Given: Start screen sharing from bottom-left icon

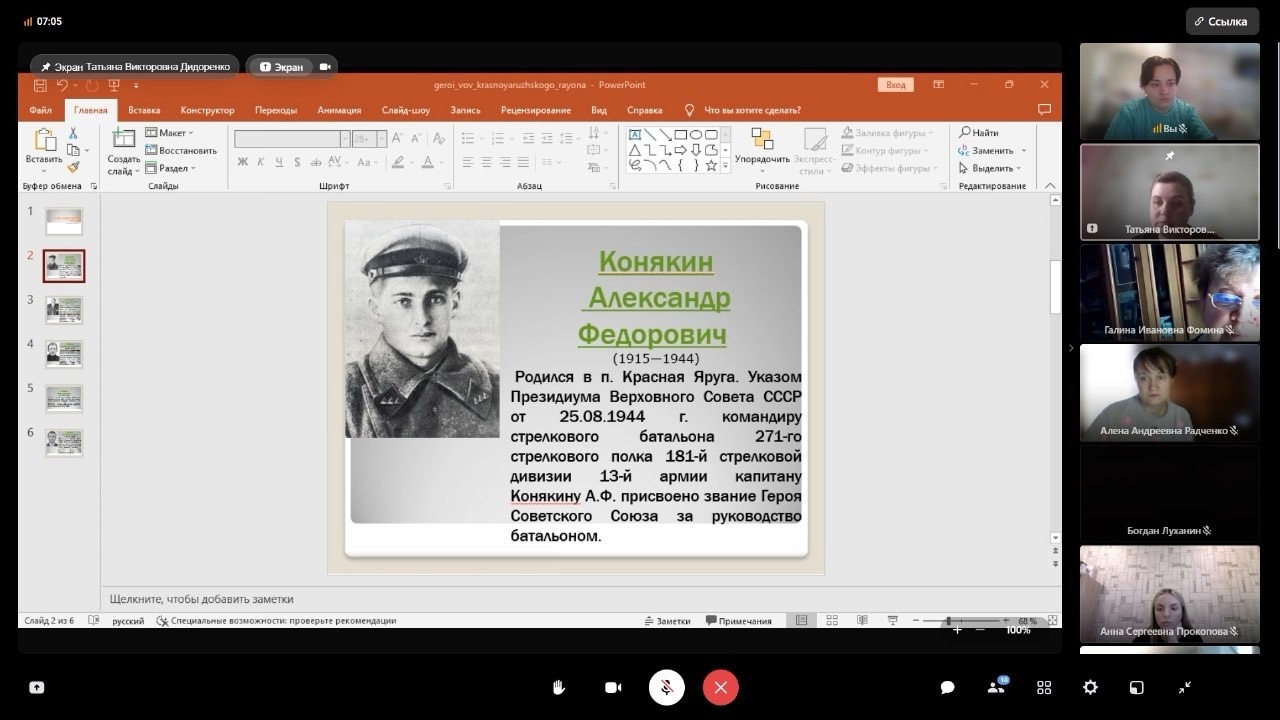Looking at the screenshot, I should tap(37, 687).
